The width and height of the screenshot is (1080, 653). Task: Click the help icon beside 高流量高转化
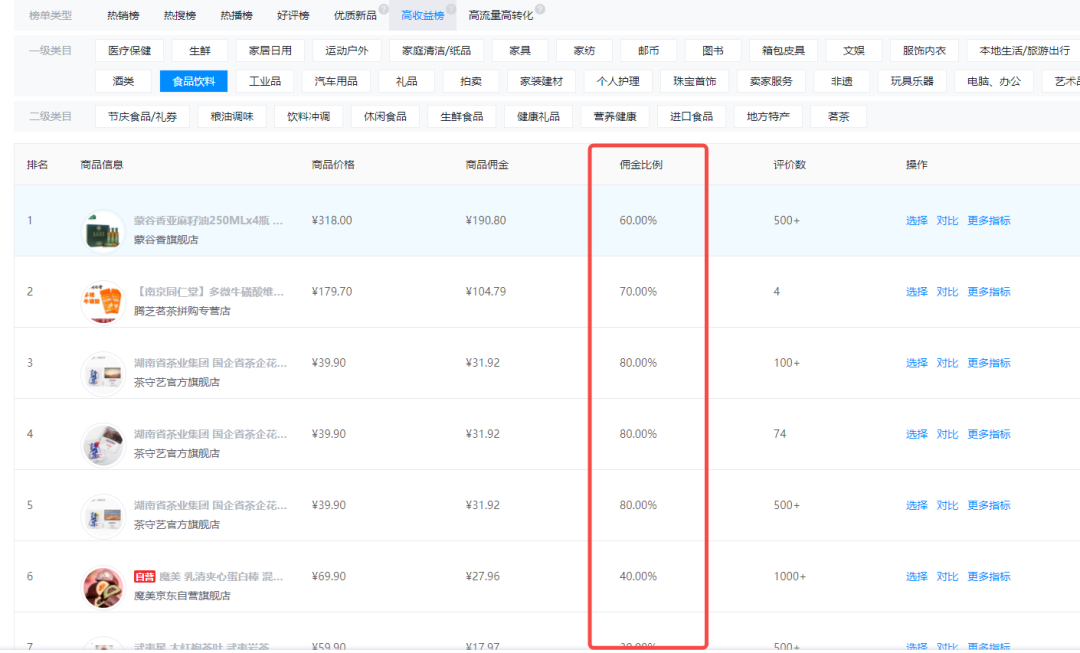pyautogui.click(x=539, y=9)
